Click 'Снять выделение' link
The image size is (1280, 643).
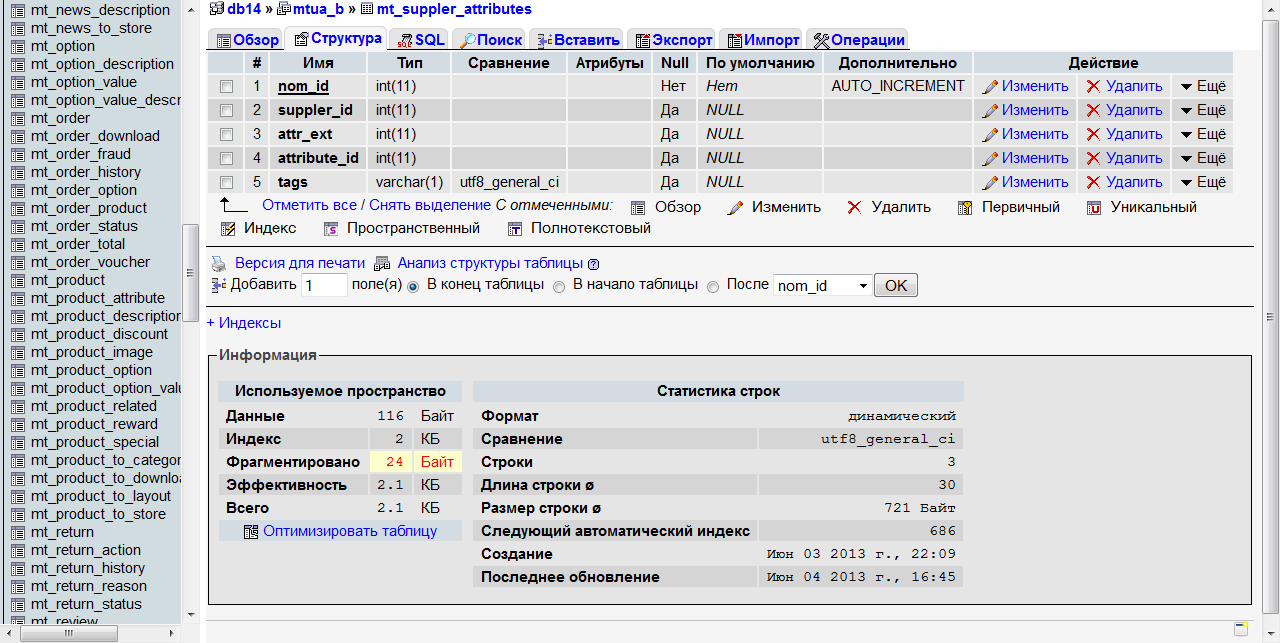tap(430, 205)
